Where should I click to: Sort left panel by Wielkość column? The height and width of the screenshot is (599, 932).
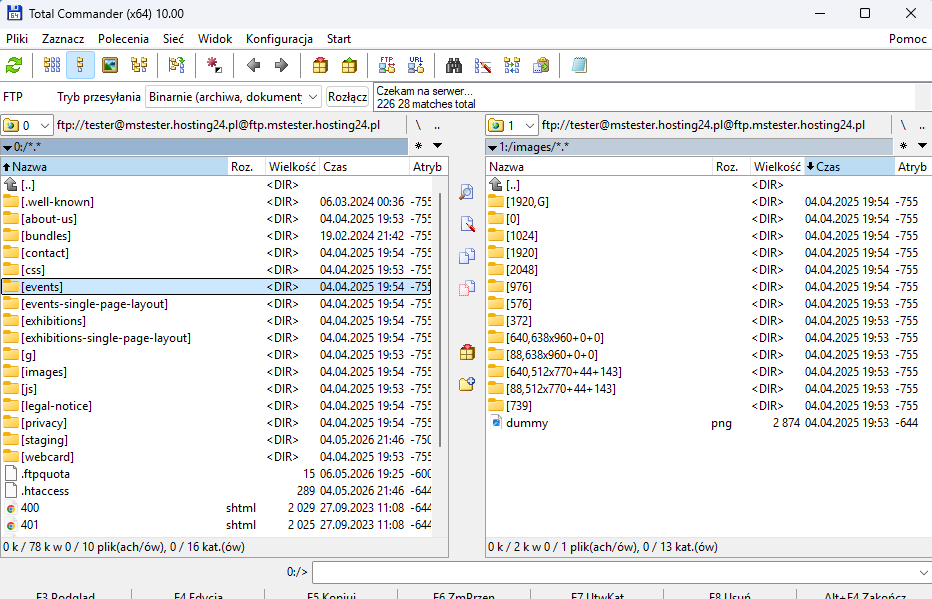[292, 167]
